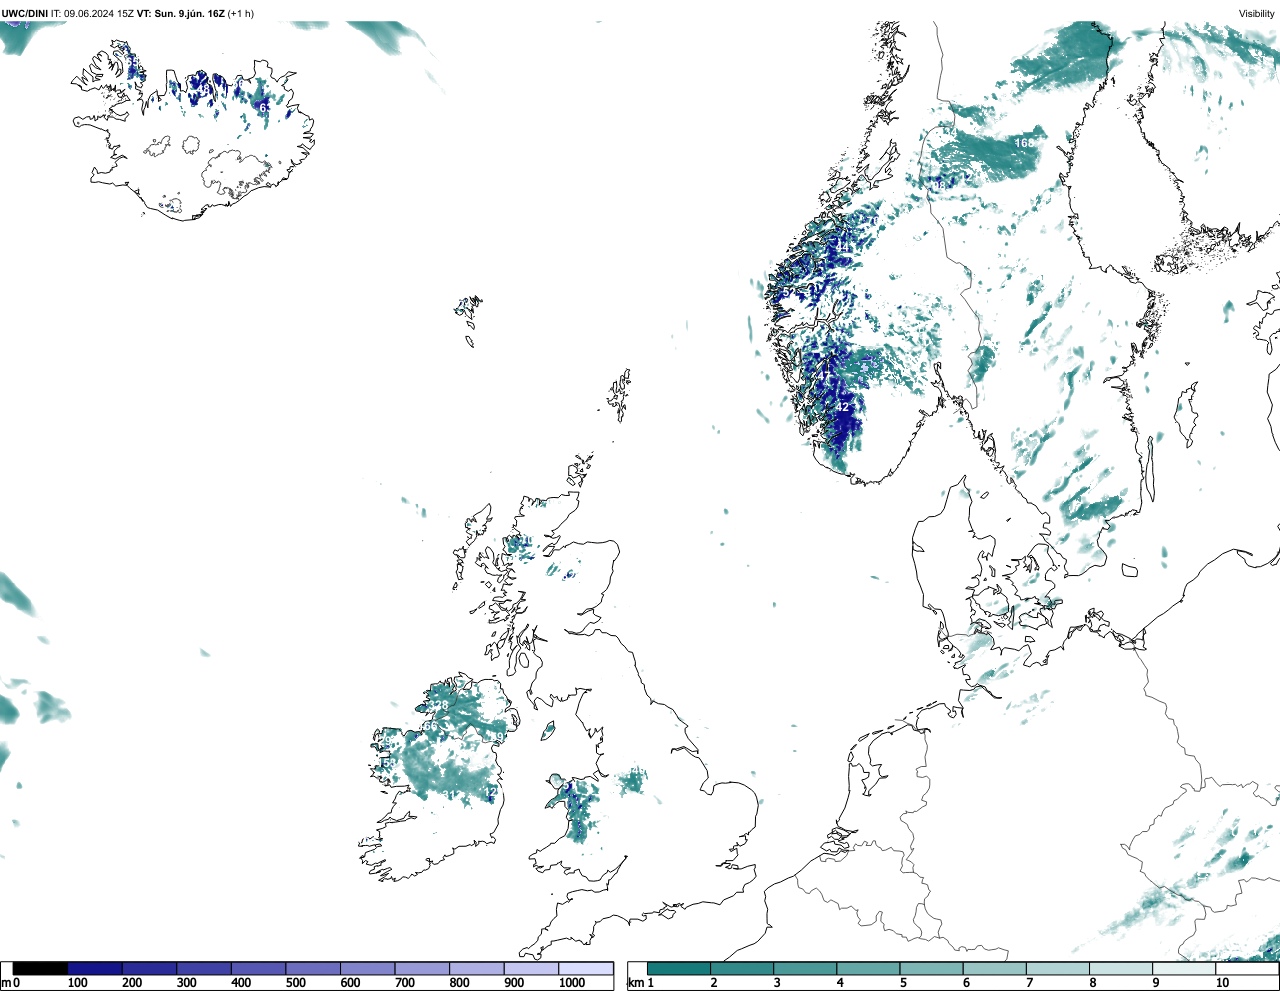Select the 900–1000 m palest lavender swatch
Screen dimensions: 1280x991
(531, 968)
